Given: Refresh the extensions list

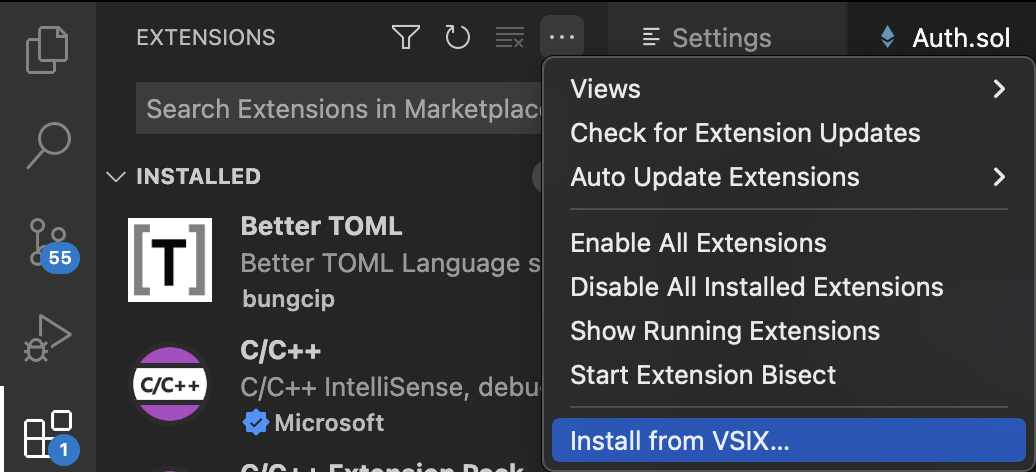Looking at the screenshot, I should pos(457,37).
